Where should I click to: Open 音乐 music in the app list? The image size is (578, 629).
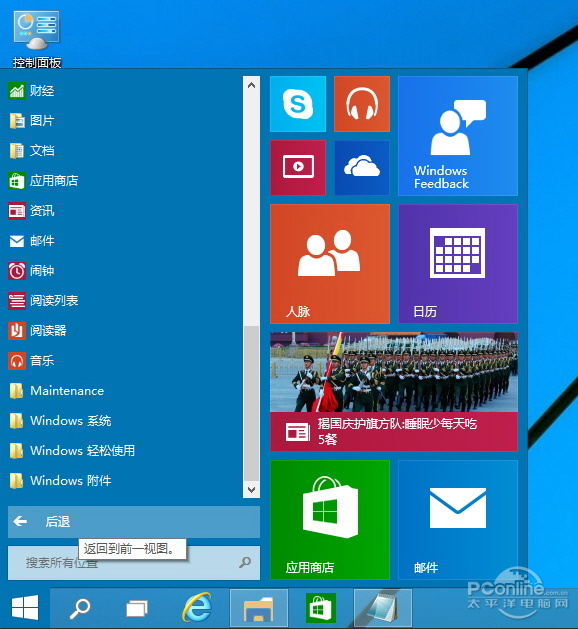pos(31,361)
